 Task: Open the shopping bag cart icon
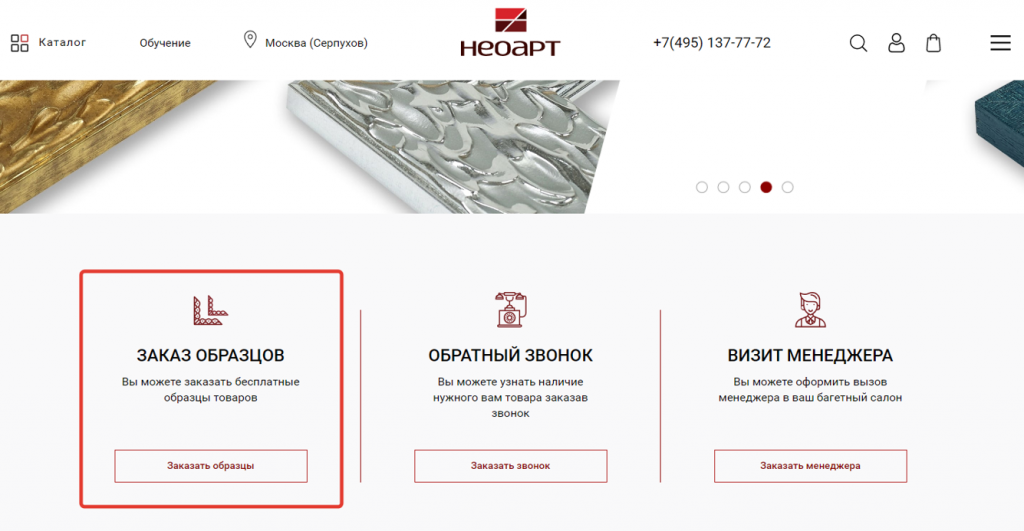click(x=933, y=43)
